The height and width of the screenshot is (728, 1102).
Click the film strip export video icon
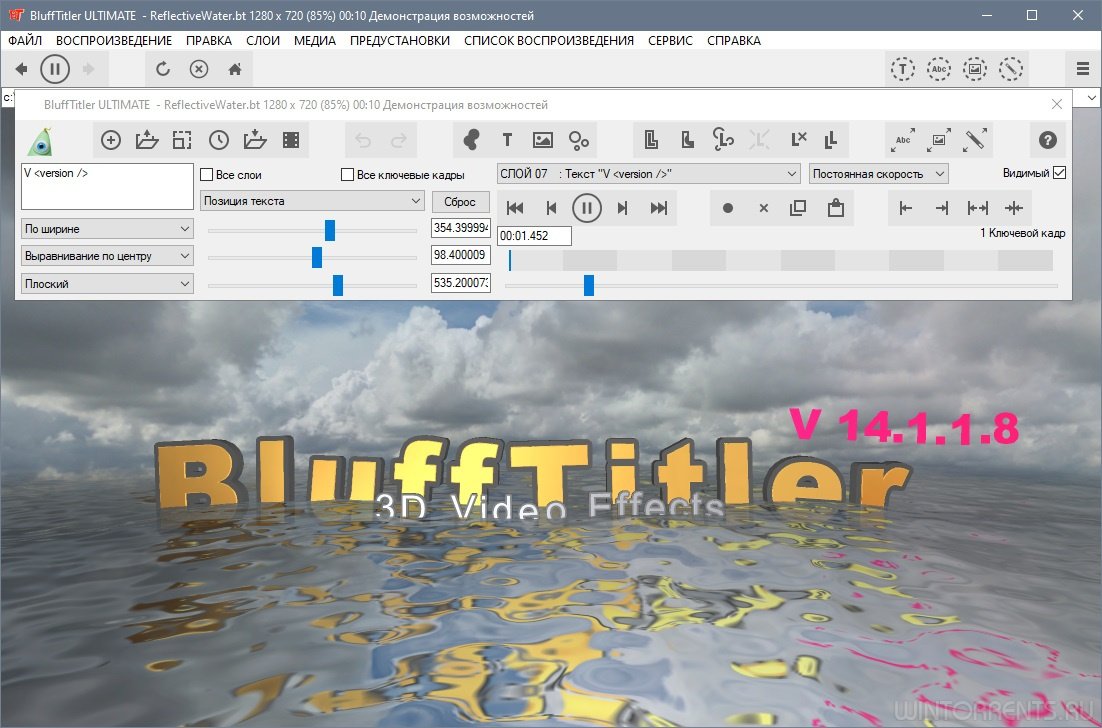(x=291, y=140)
